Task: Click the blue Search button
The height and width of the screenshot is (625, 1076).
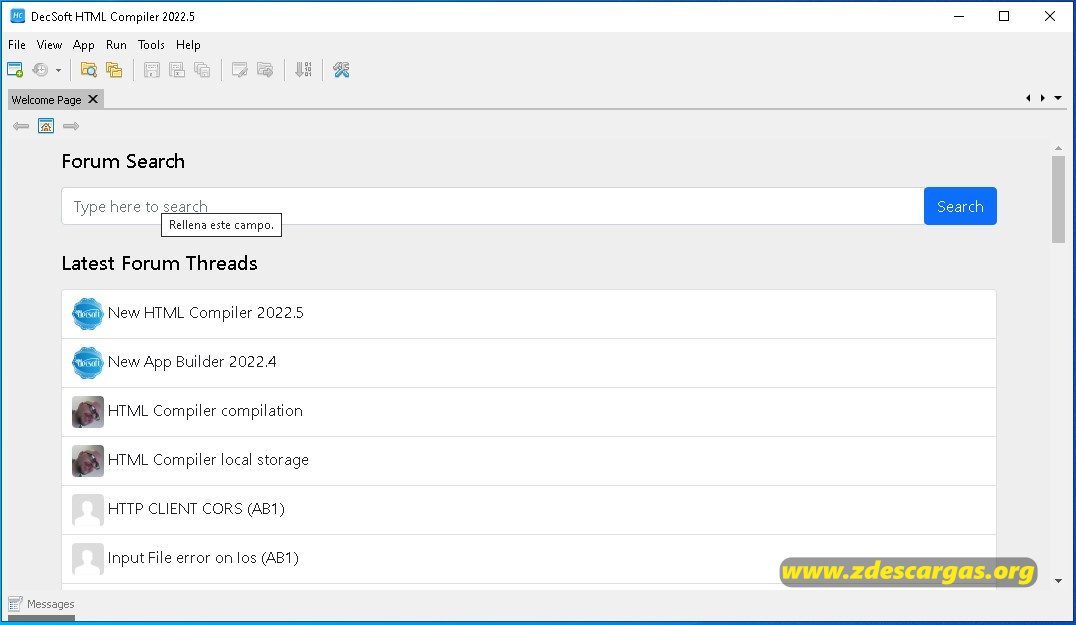Action: click(960, 206)
